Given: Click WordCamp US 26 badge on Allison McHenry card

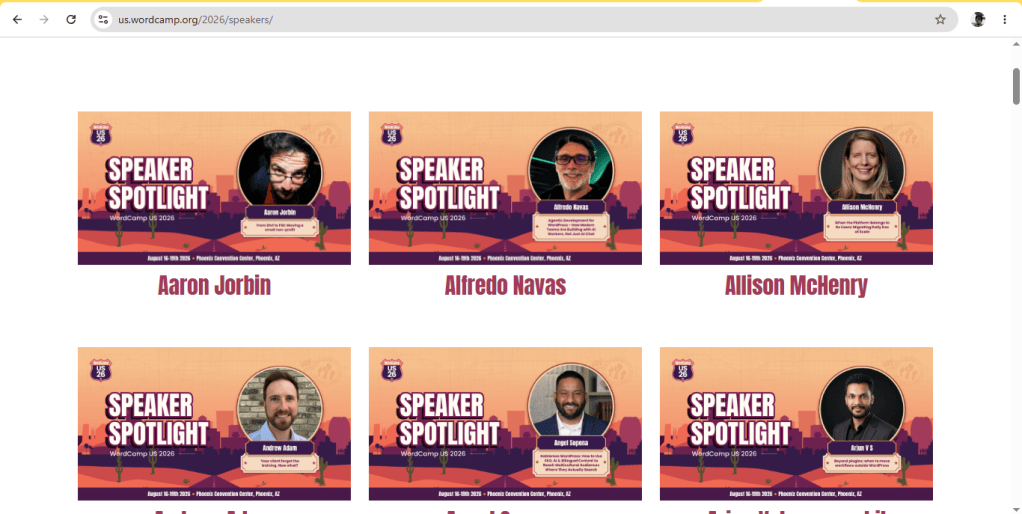Looking at the screenshot, I should click(x=682, y=134).
